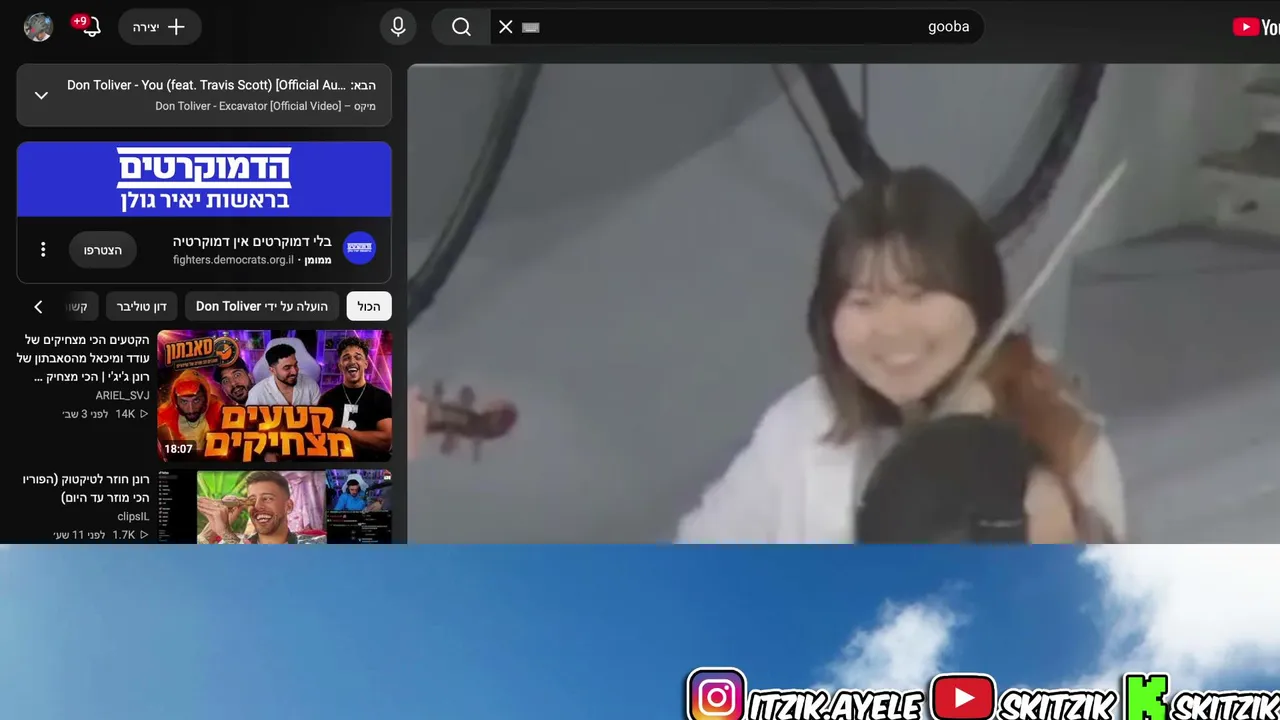Open the account avatar menu
Screen dimensions: 1280x720
(38, 27)
